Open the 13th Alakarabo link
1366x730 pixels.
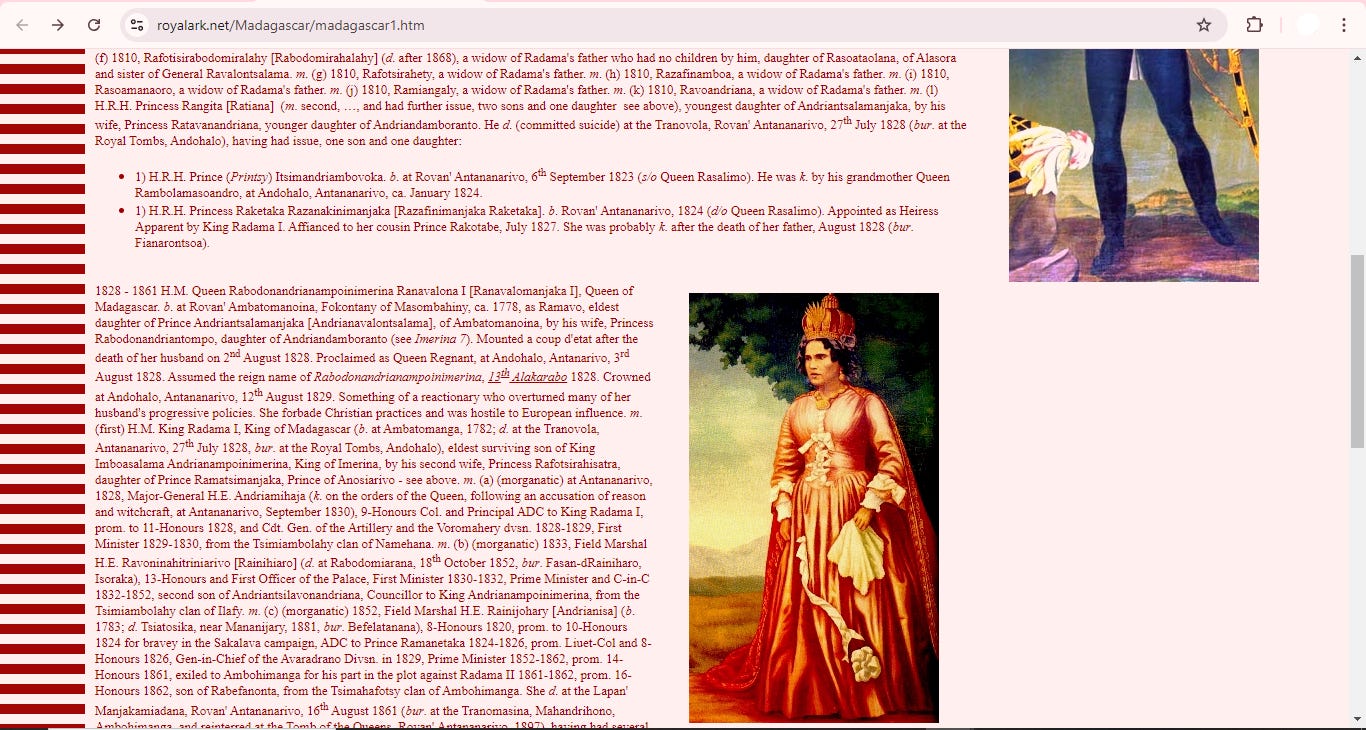[x=527, y=377]
